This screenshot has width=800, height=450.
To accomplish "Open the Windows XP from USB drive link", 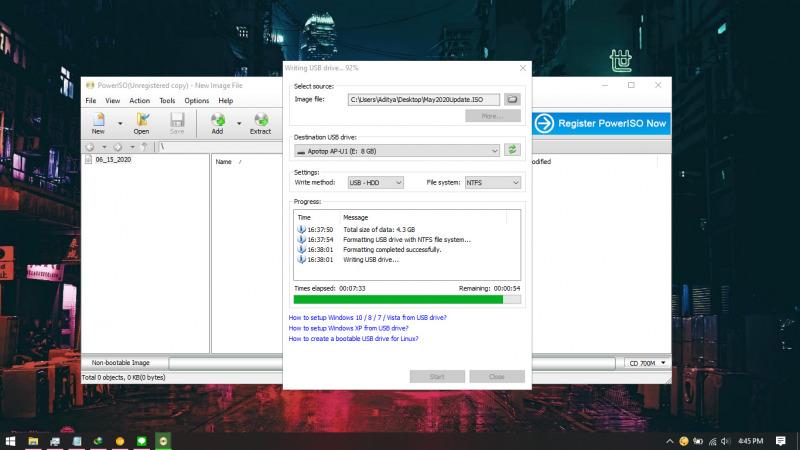I will 348,328.
